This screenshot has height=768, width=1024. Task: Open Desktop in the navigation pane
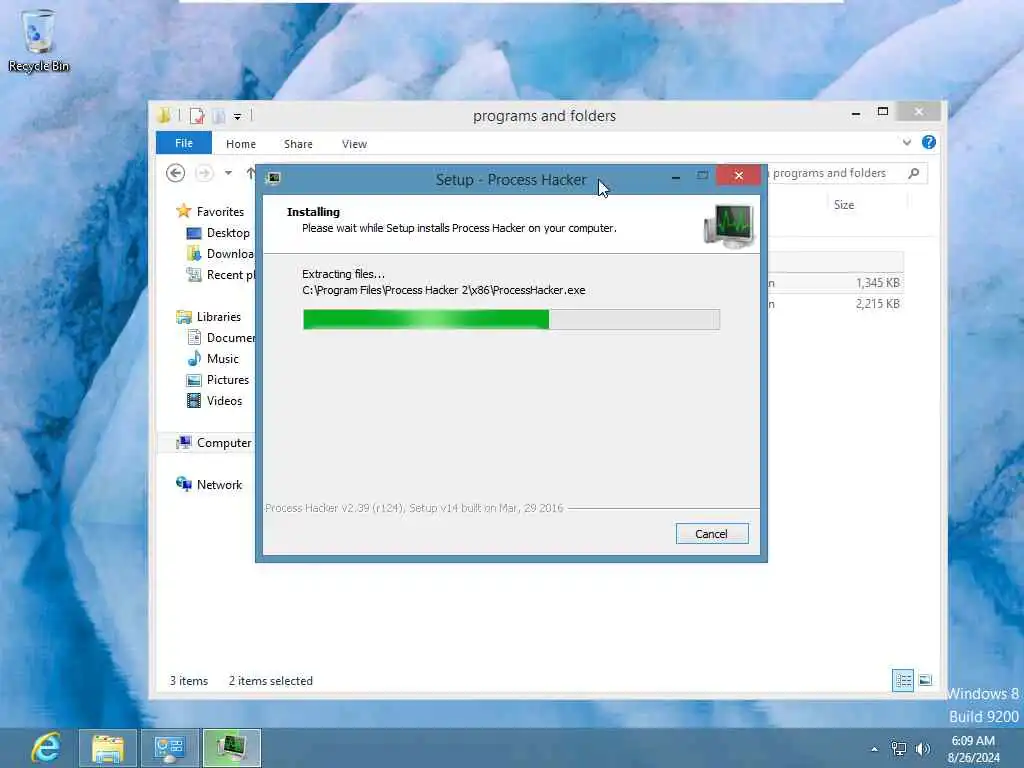[218, 232]
